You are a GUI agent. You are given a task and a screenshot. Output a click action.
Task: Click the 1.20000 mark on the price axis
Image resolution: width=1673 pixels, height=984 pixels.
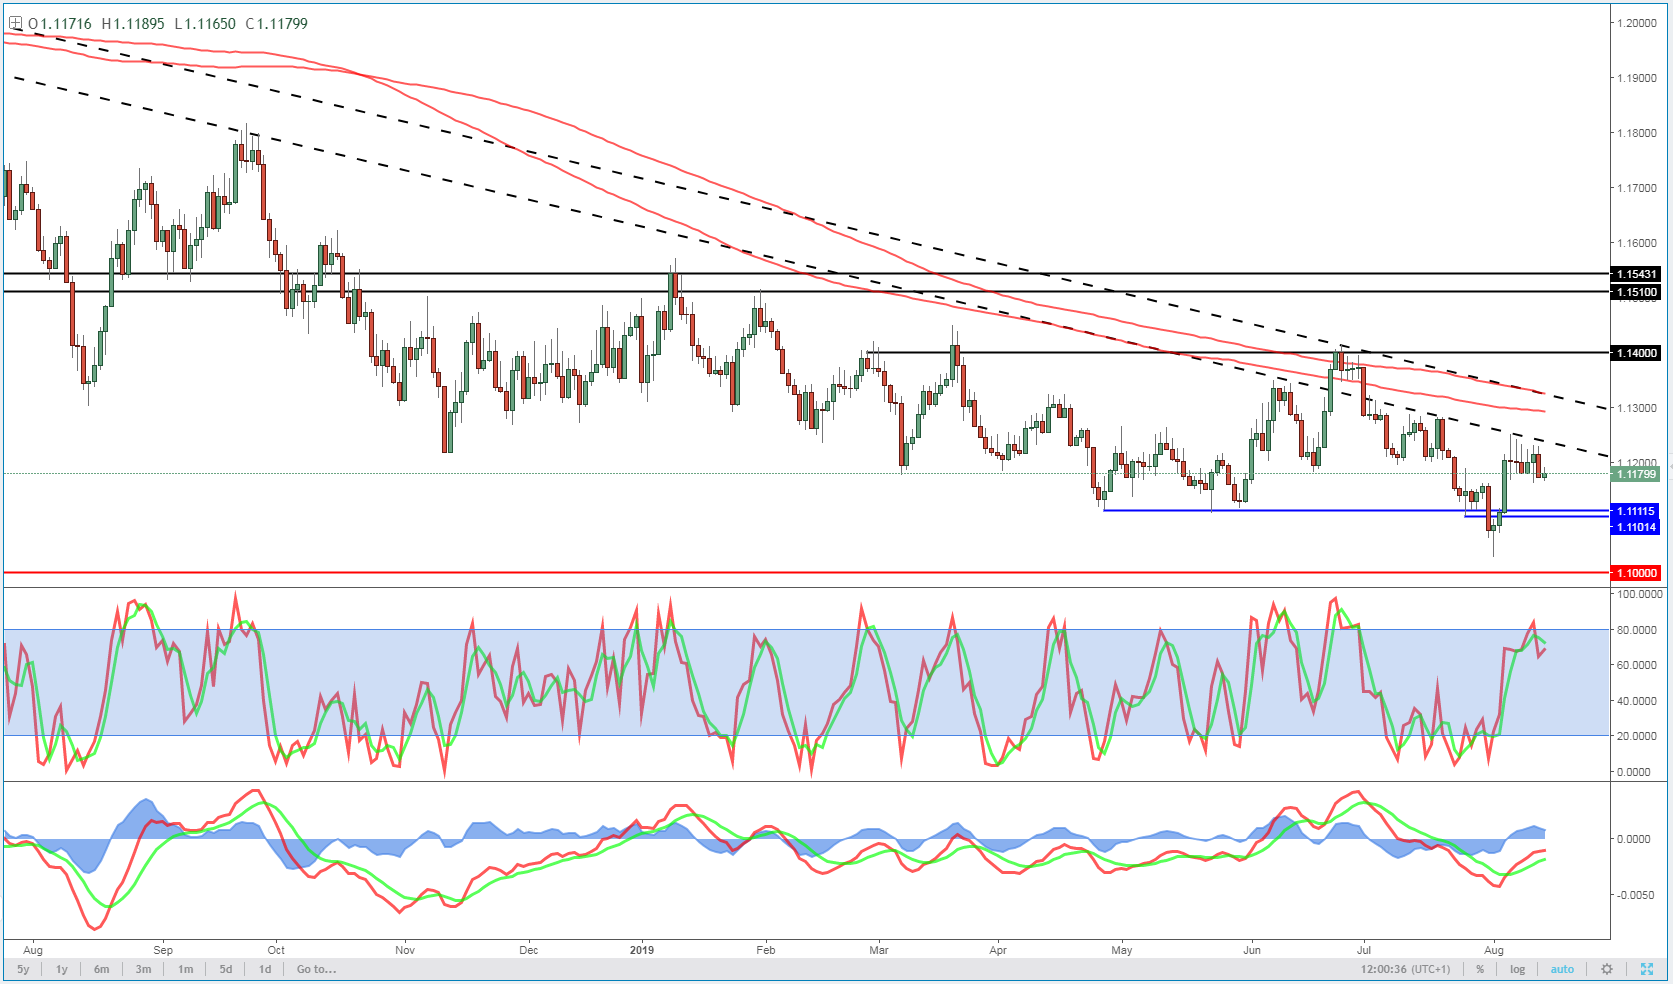point(1637,23)
